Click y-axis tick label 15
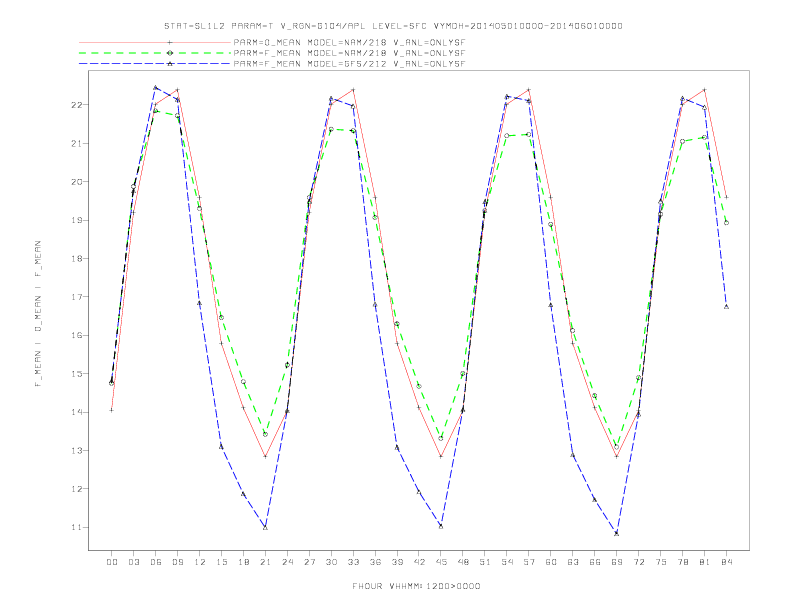Viewport: 792px width, 612px height. [76, 374]
